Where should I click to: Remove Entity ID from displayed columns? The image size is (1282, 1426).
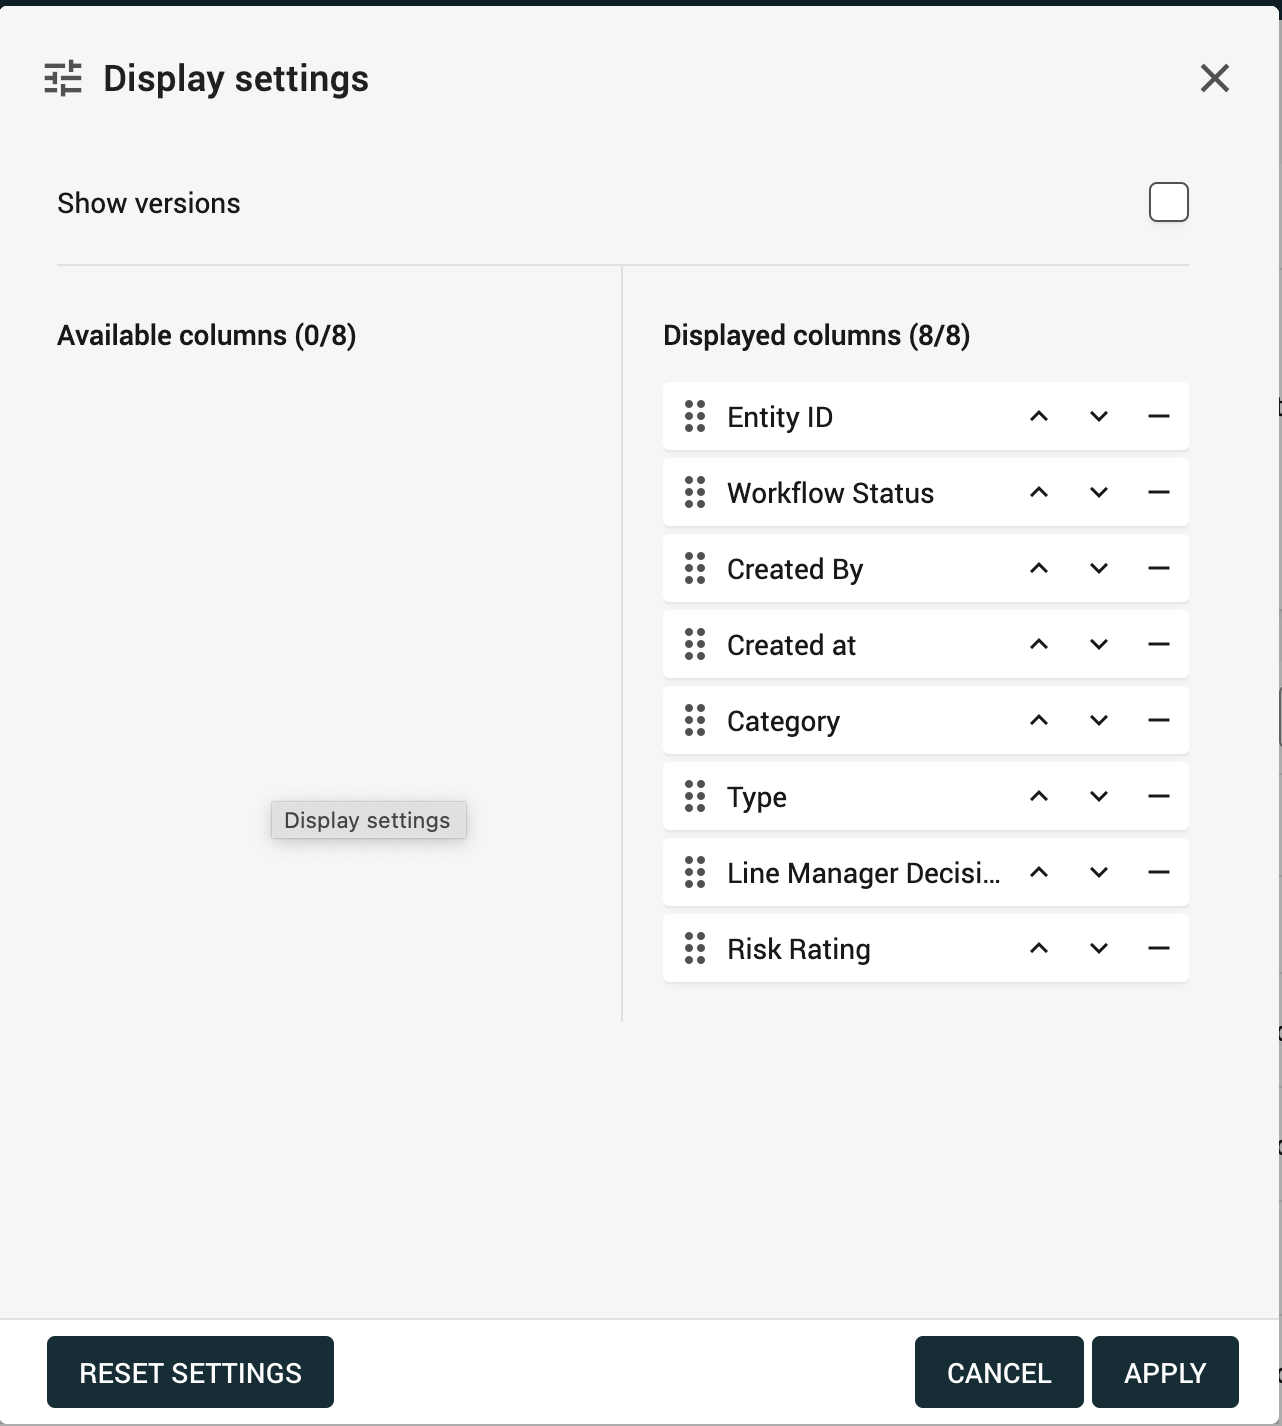coord(1159,416)
